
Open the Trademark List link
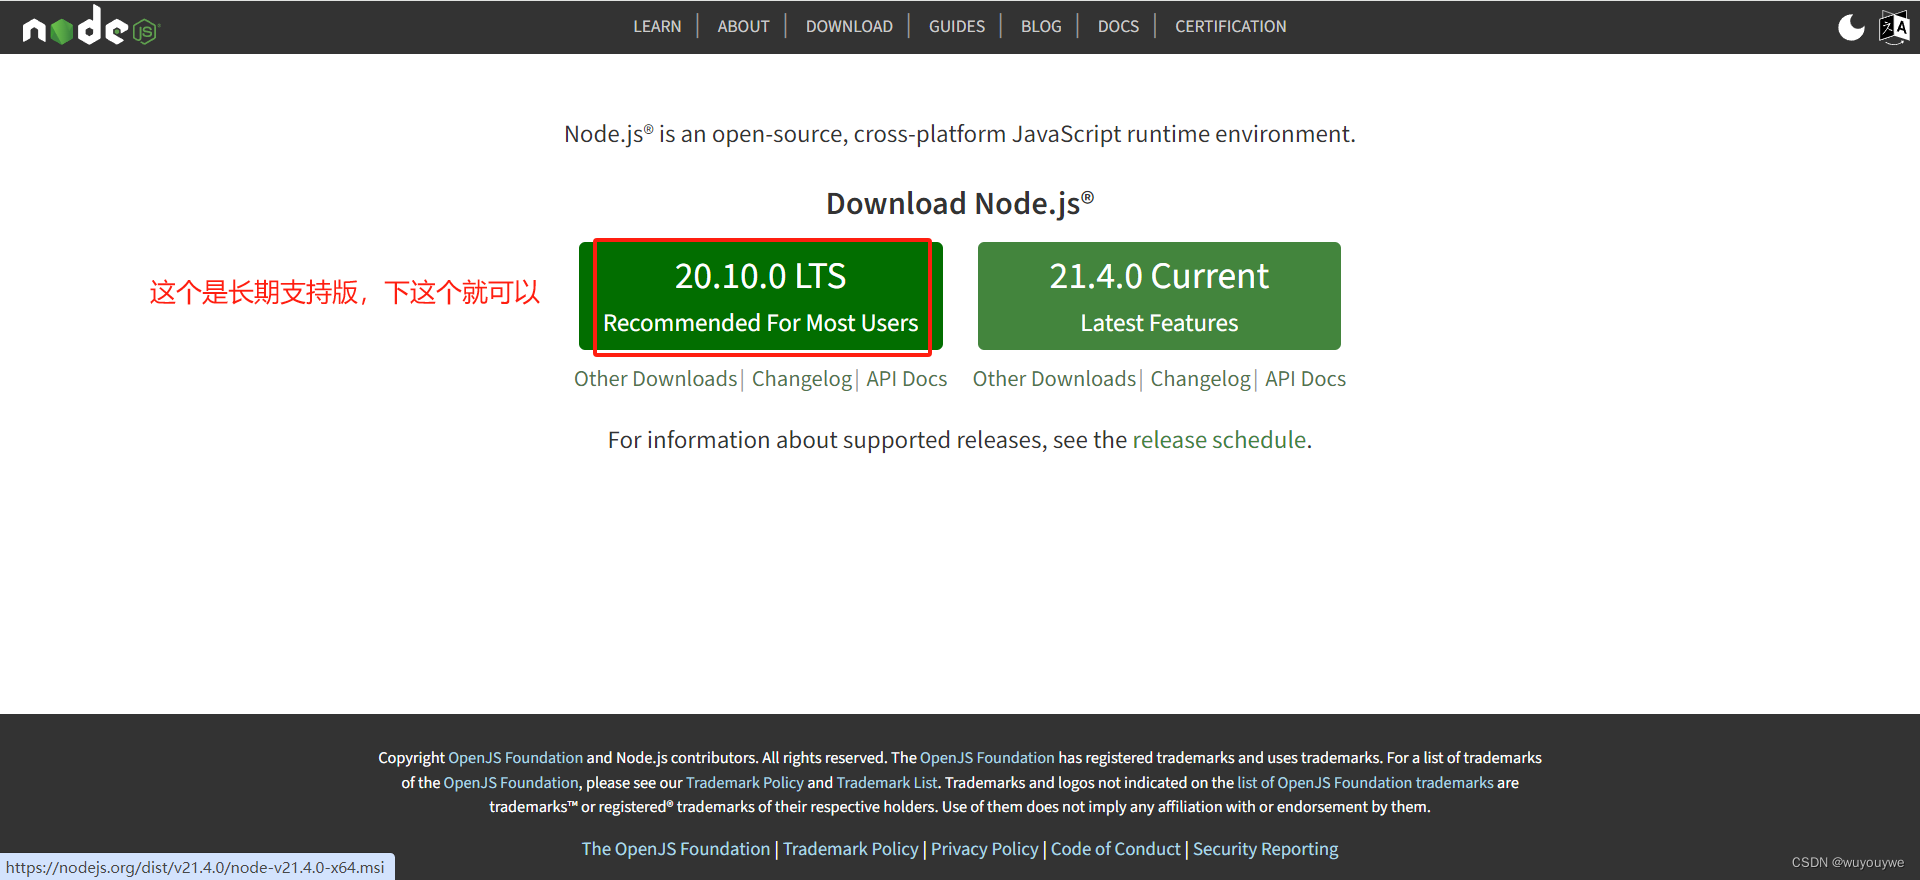click(x=887, y=783)
